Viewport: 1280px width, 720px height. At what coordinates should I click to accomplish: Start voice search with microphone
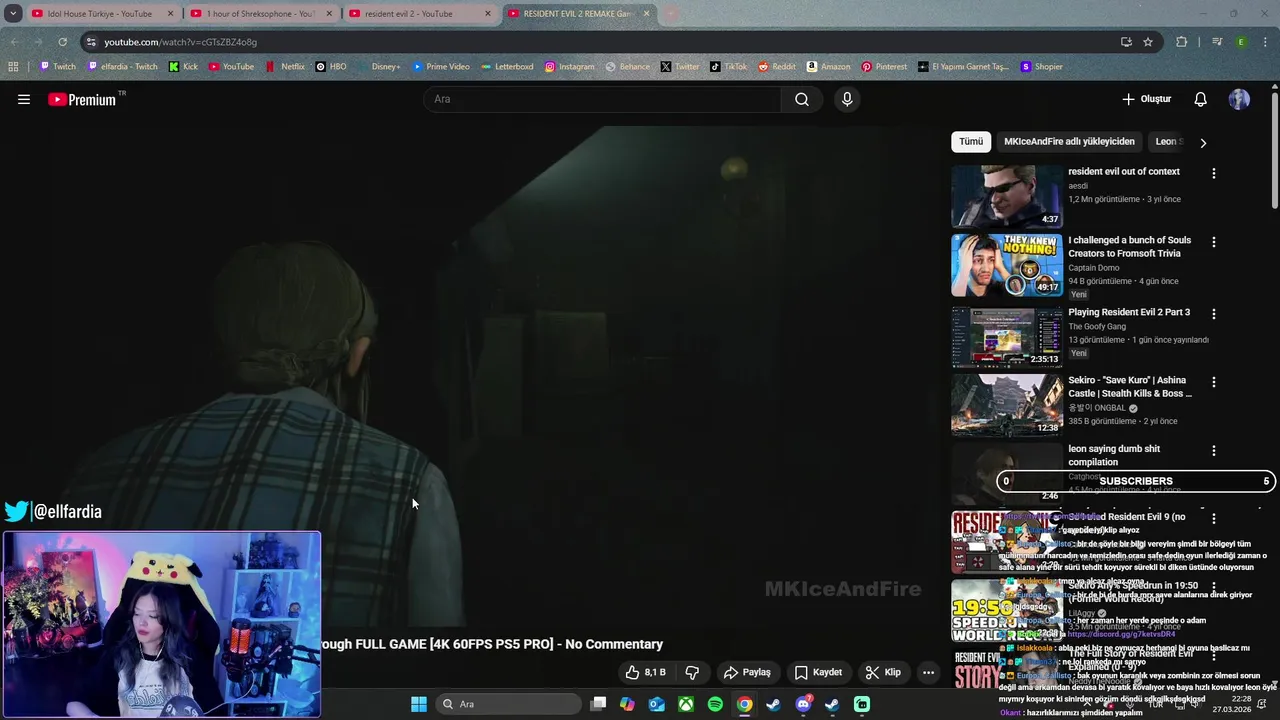click(x=847, y=99)
